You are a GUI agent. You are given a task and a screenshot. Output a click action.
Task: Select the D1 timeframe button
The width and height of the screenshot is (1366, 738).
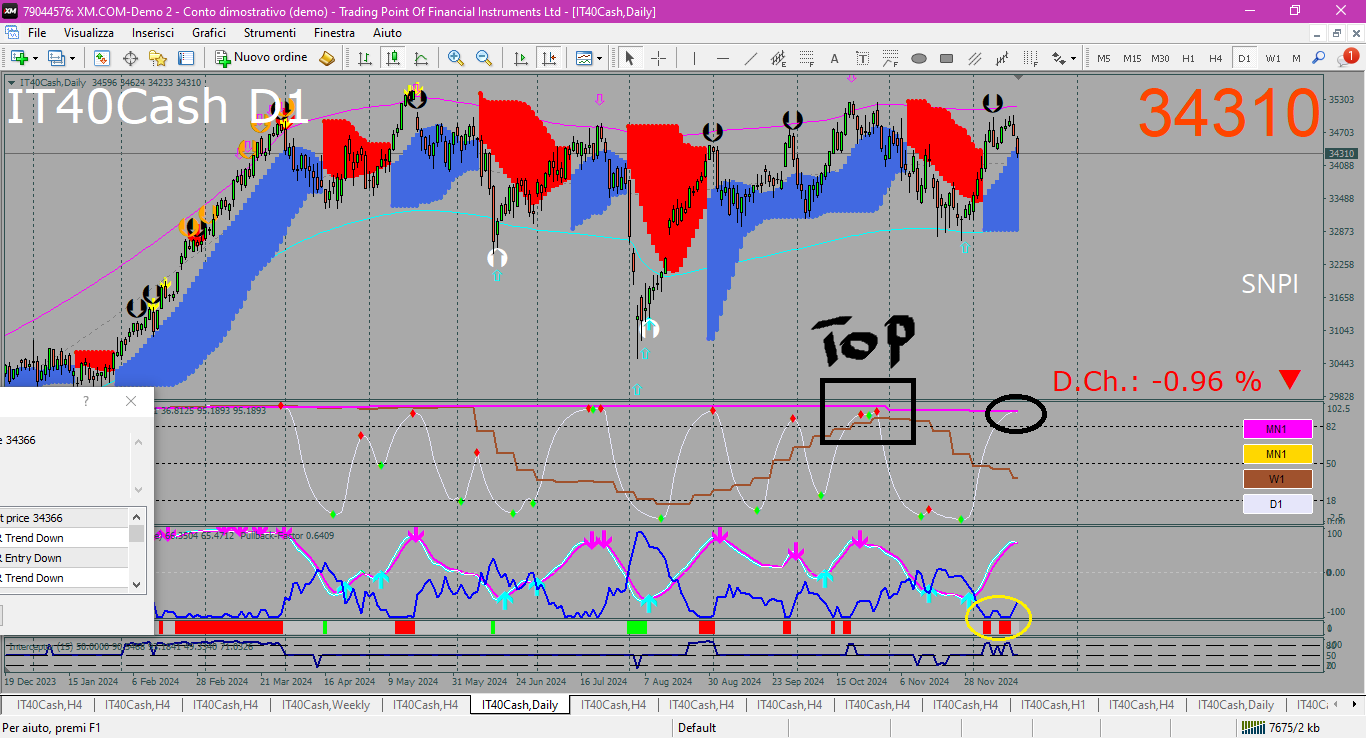(1244, 58)
